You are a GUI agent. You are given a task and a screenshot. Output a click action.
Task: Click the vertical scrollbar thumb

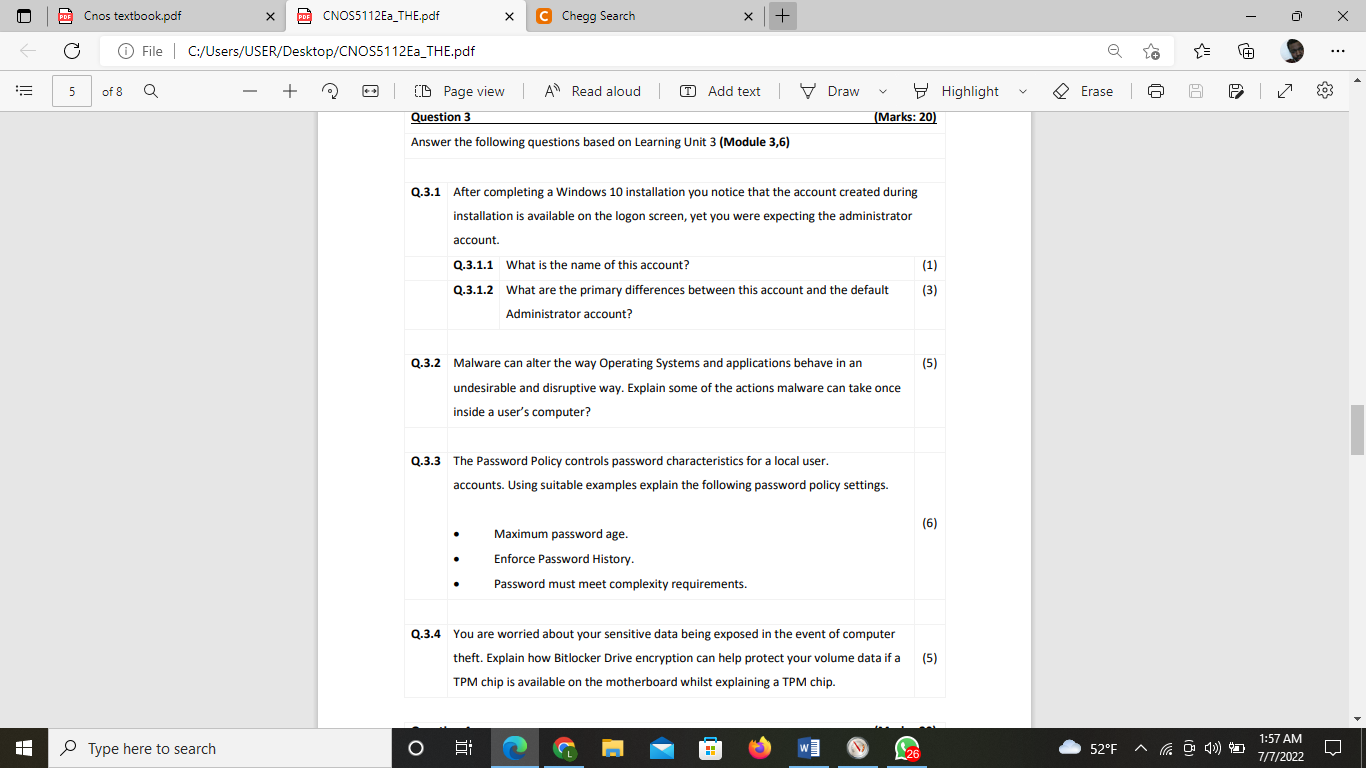click(1357, 430)
